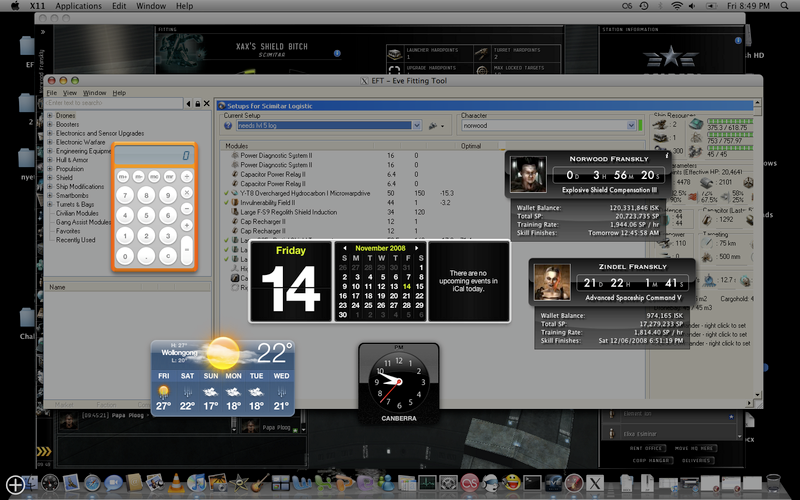Click the Wi-Fi status icon
800x500 pixels.
pyautogui.click(x=677, y=6)
